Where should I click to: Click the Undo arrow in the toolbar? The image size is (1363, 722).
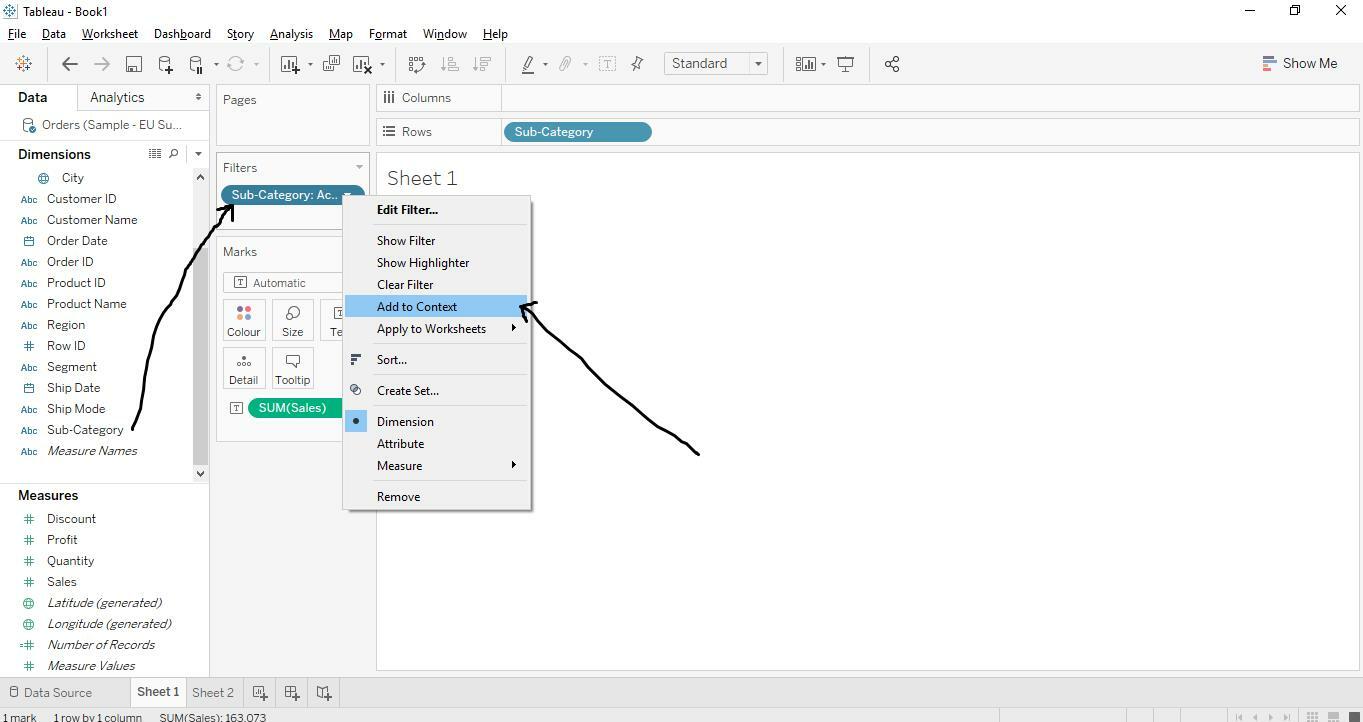click(70, 63)
